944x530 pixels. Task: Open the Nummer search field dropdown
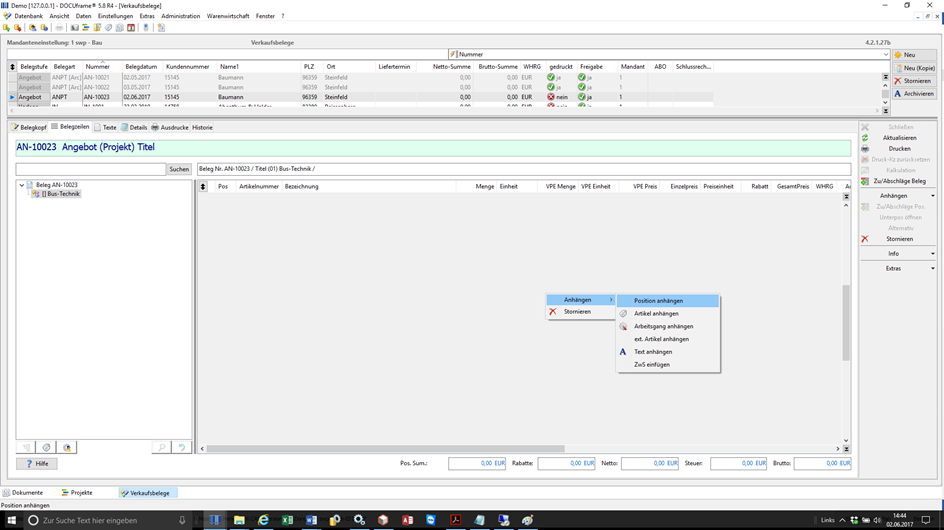pyautogui.click(x=886, y=54)
